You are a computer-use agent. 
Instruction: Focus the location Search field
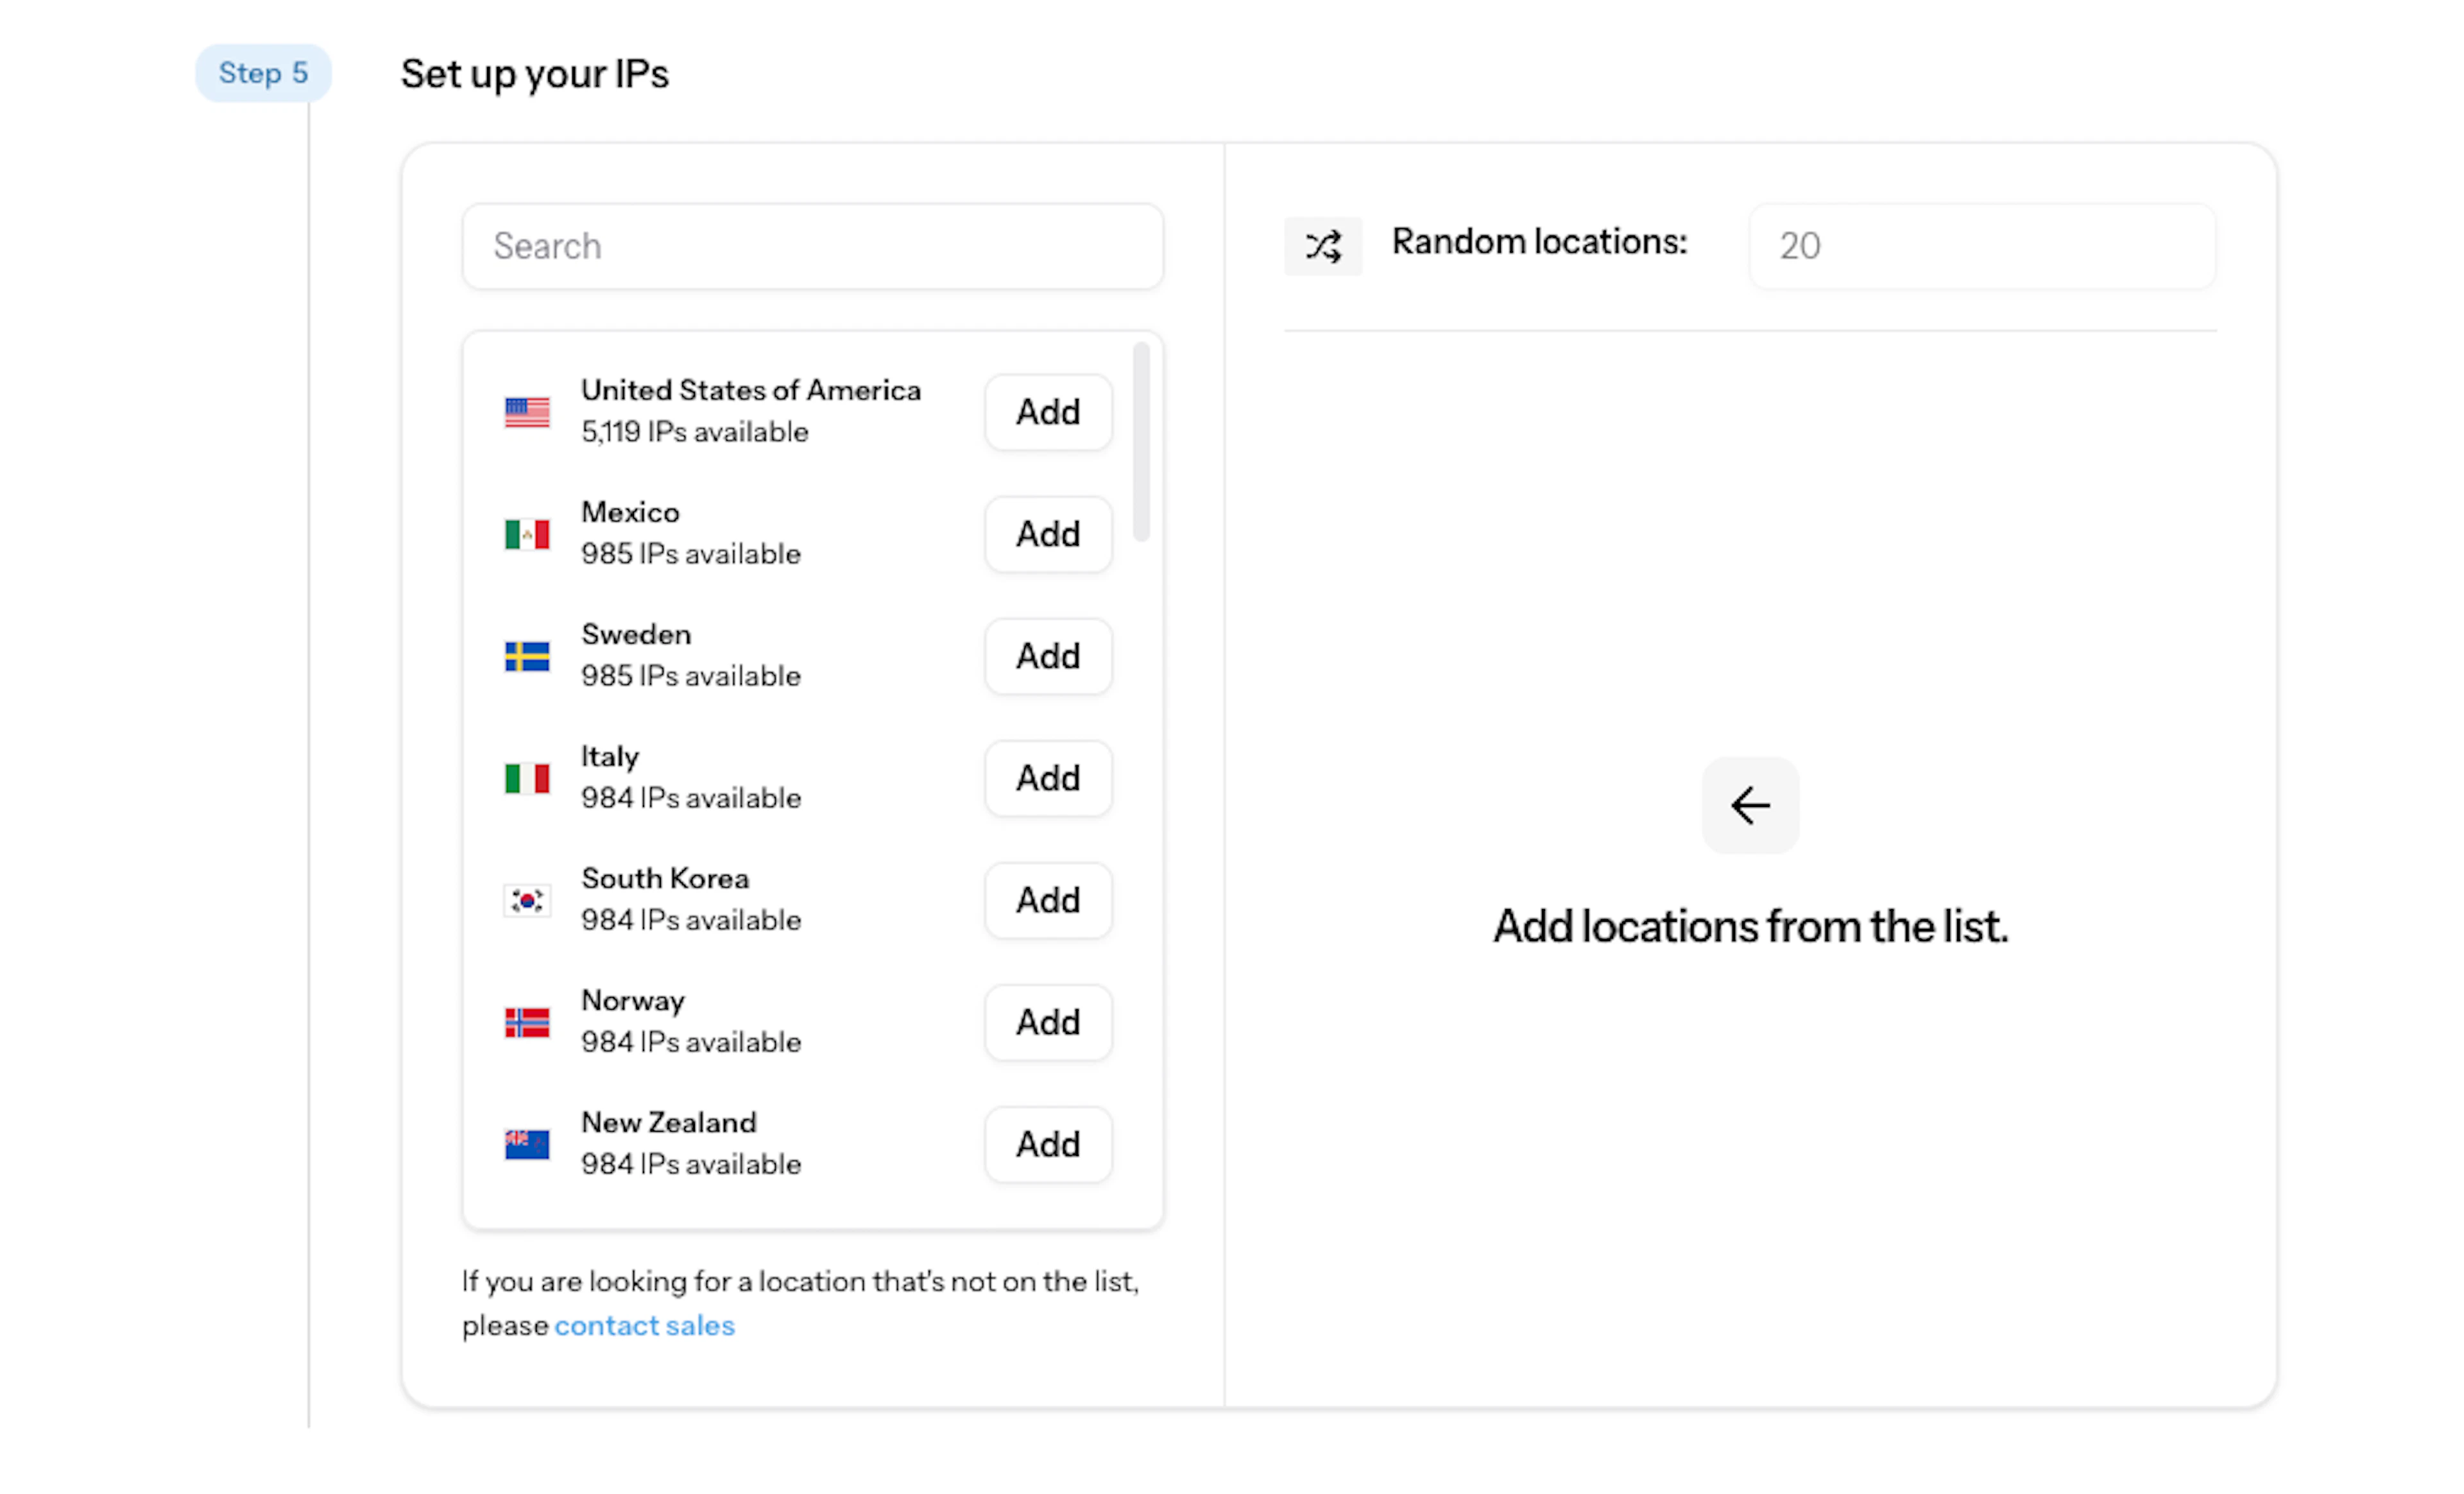click(812, 246)
